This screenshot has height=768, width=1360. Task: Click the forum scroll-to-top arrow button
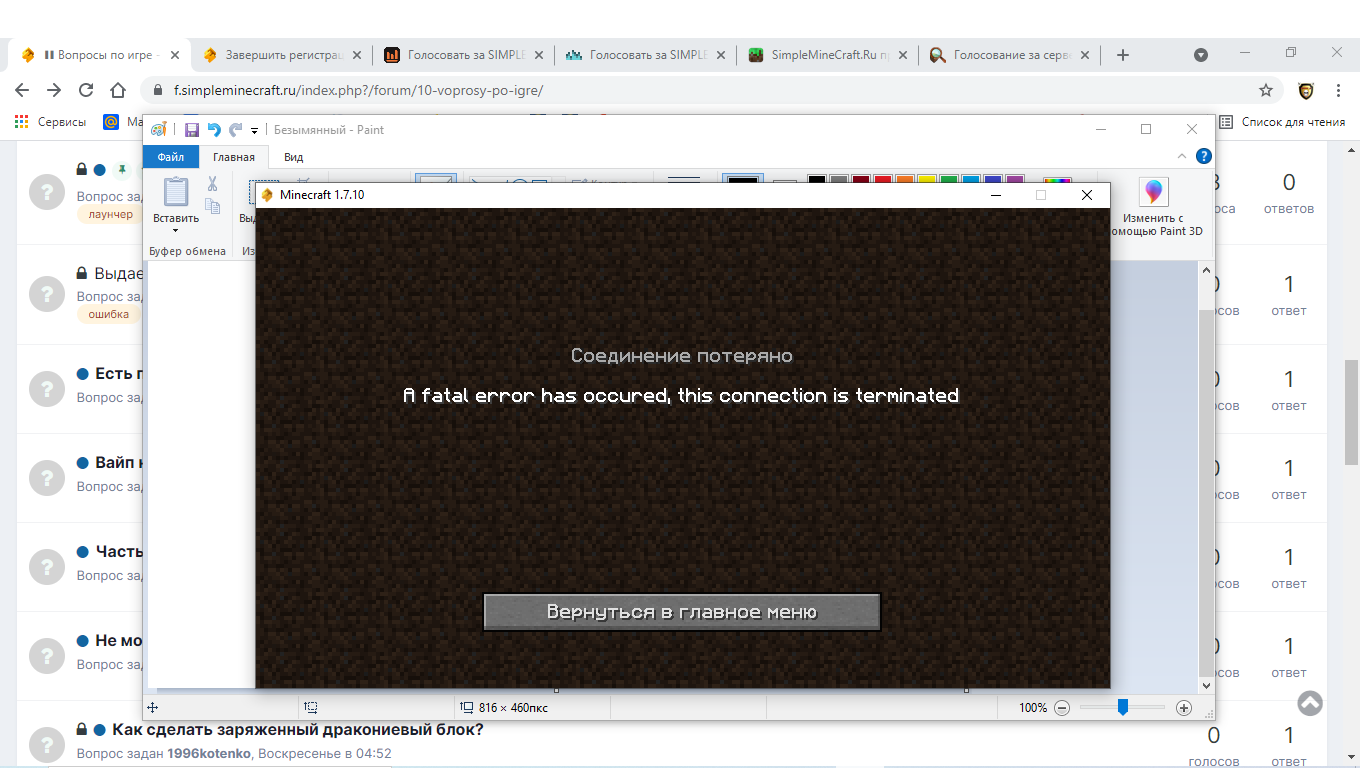[1310, 703]
